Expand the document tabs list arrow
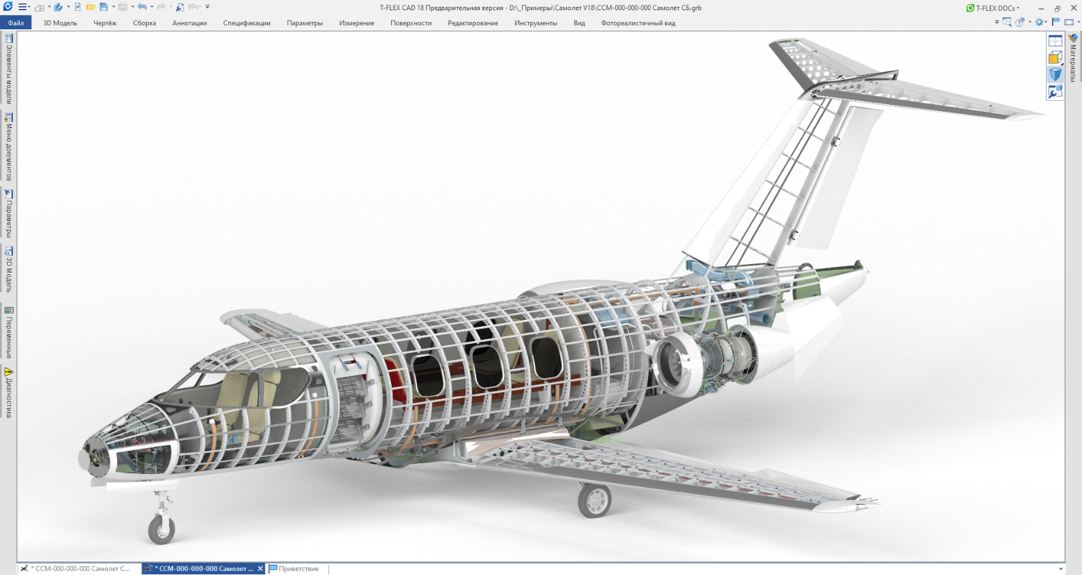This screenshot has height=575, width=1082. pos(1061,569)
